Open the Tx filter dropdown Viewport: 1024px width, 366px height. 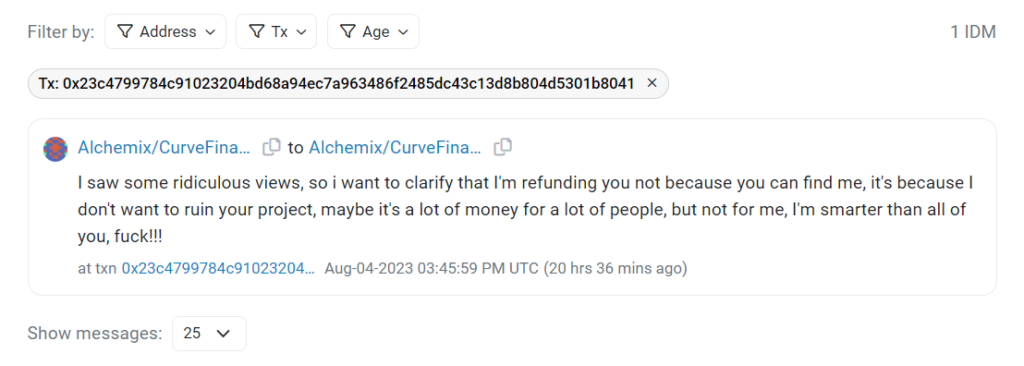click(x=276, y=31)
